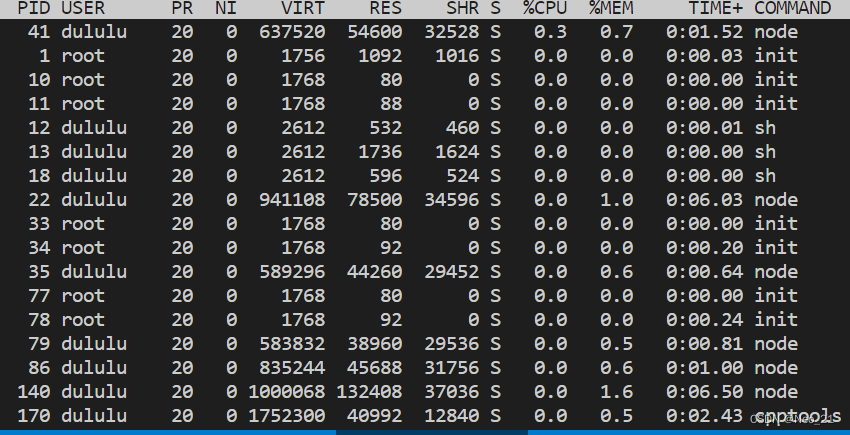Click the RES value 132408
This screenshot has height=435, width=850.
tap(369, 392)
